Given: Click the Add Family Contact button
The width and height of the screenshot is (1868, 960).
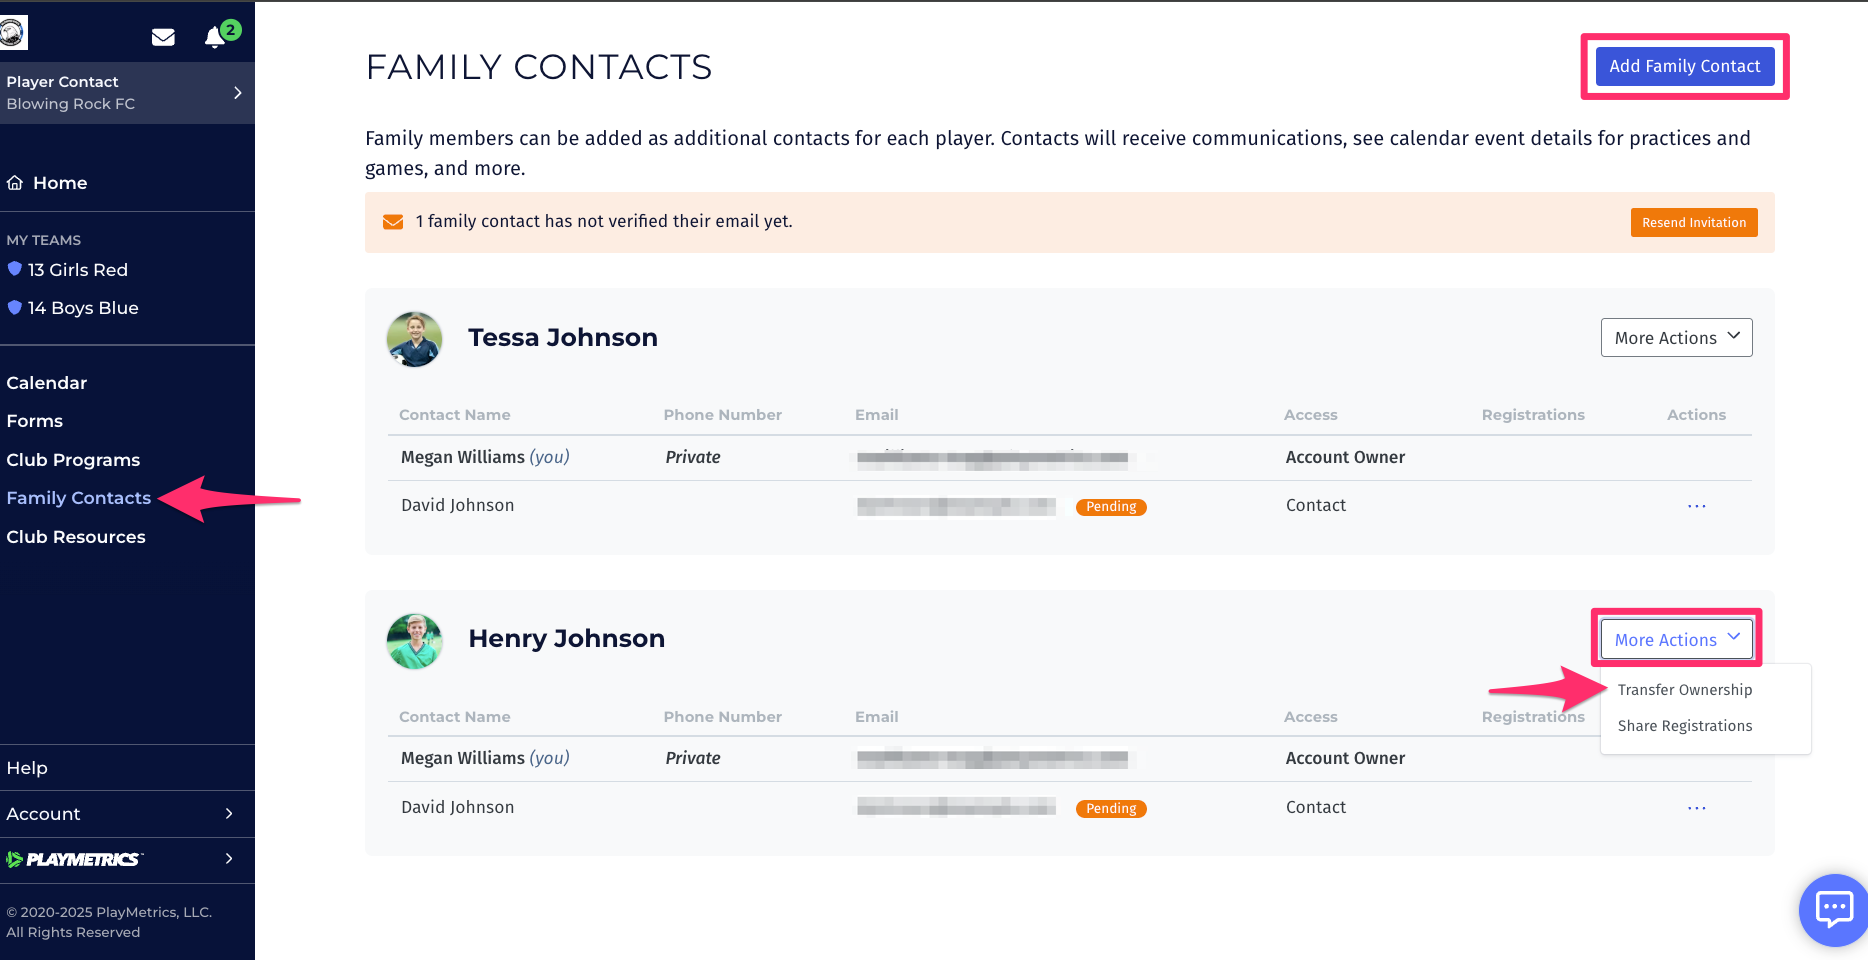Looking at the screenshot, I should coord(1685,66).
